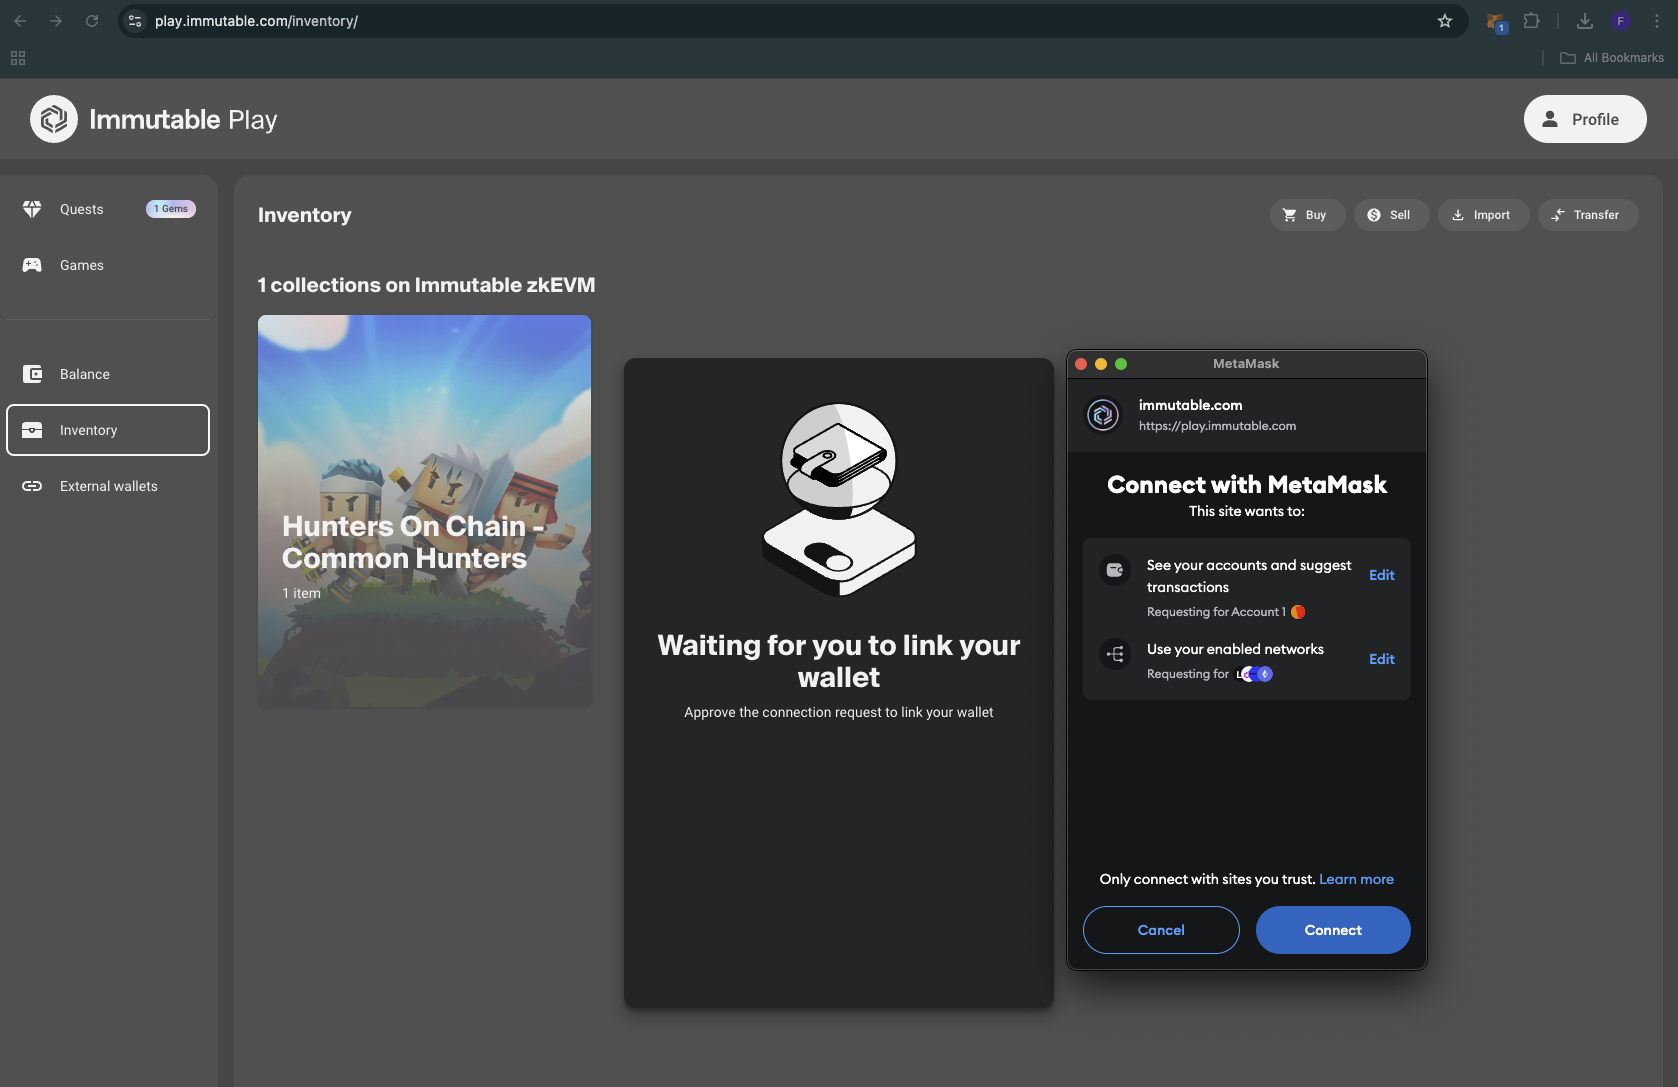
Task: Click the 1 Gems badge
Action: click(x=171, y=209)
